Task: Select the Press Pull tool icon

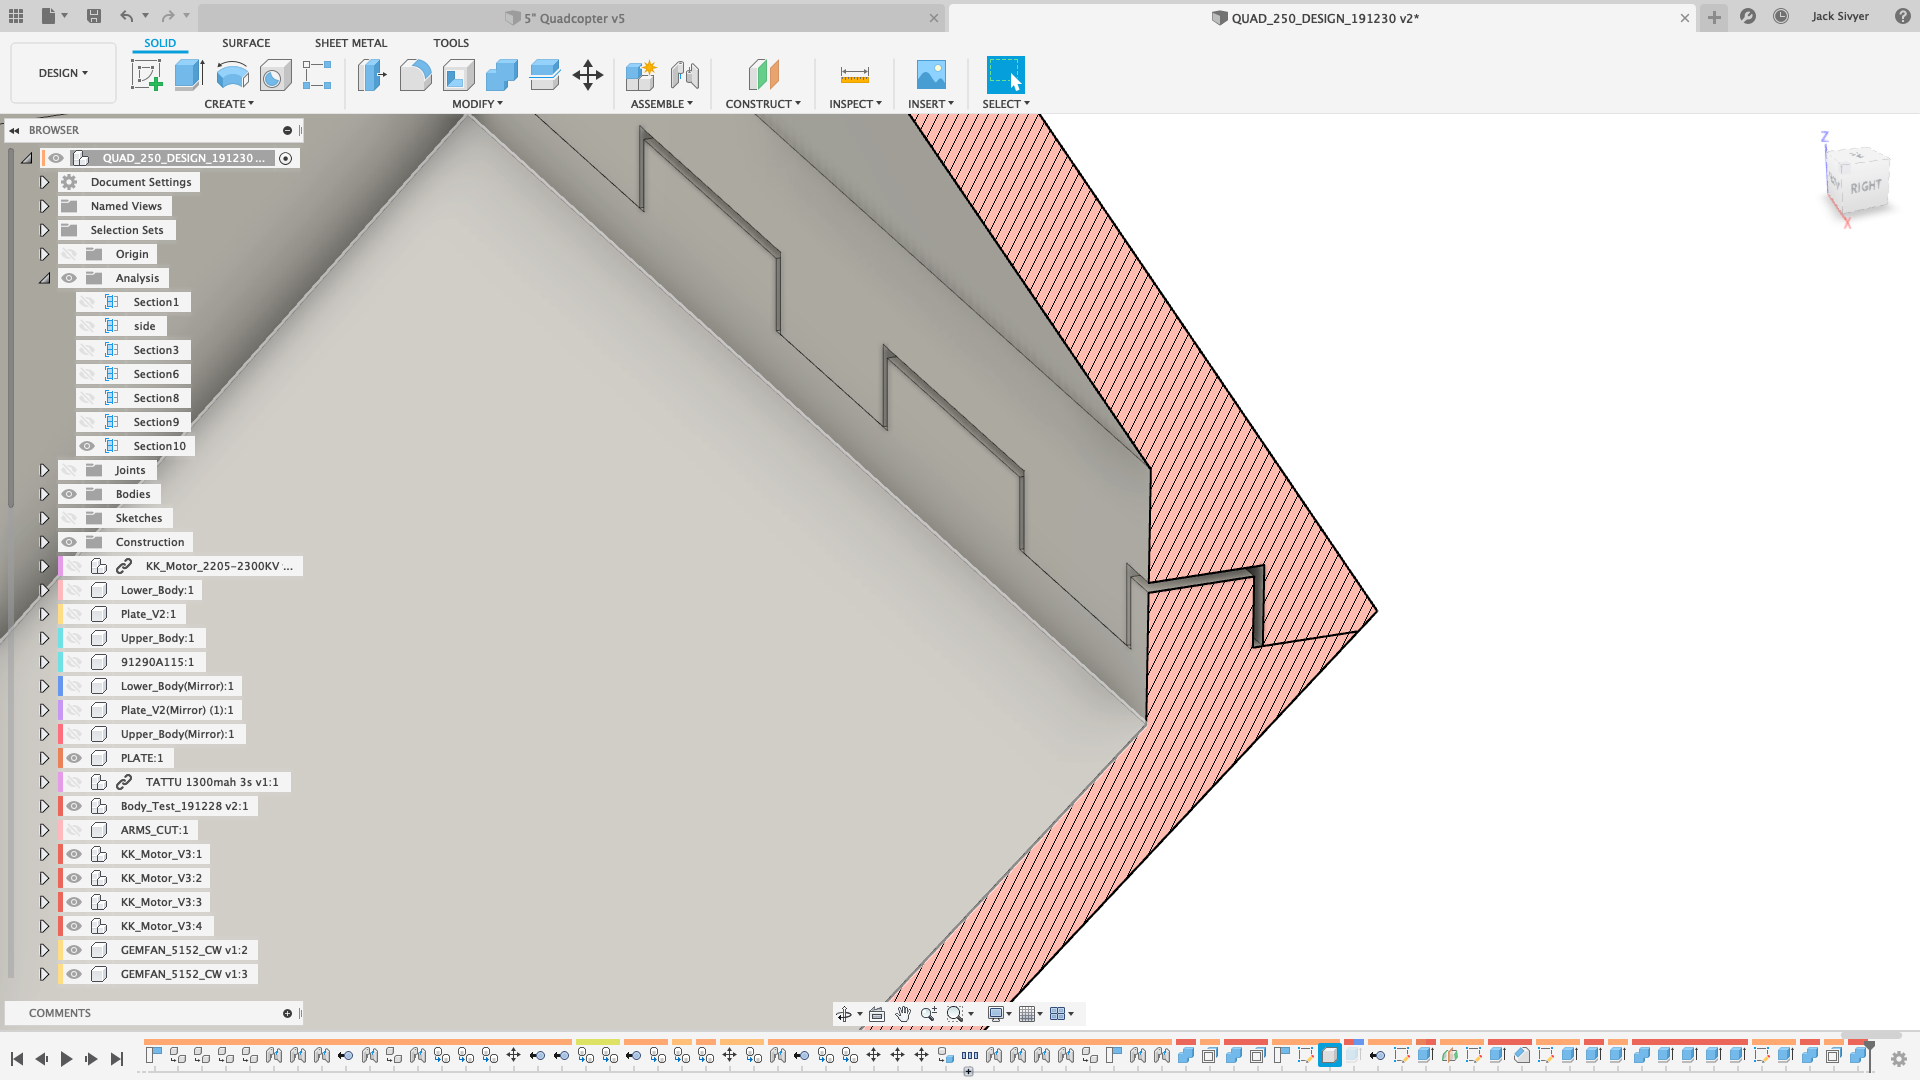Action: (372, 75)
